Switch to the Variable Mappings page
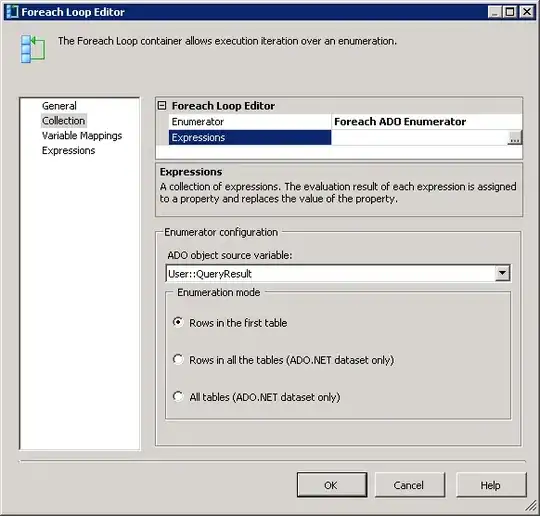The width and height of the screenshot is (540, 516). click(82, 136)
